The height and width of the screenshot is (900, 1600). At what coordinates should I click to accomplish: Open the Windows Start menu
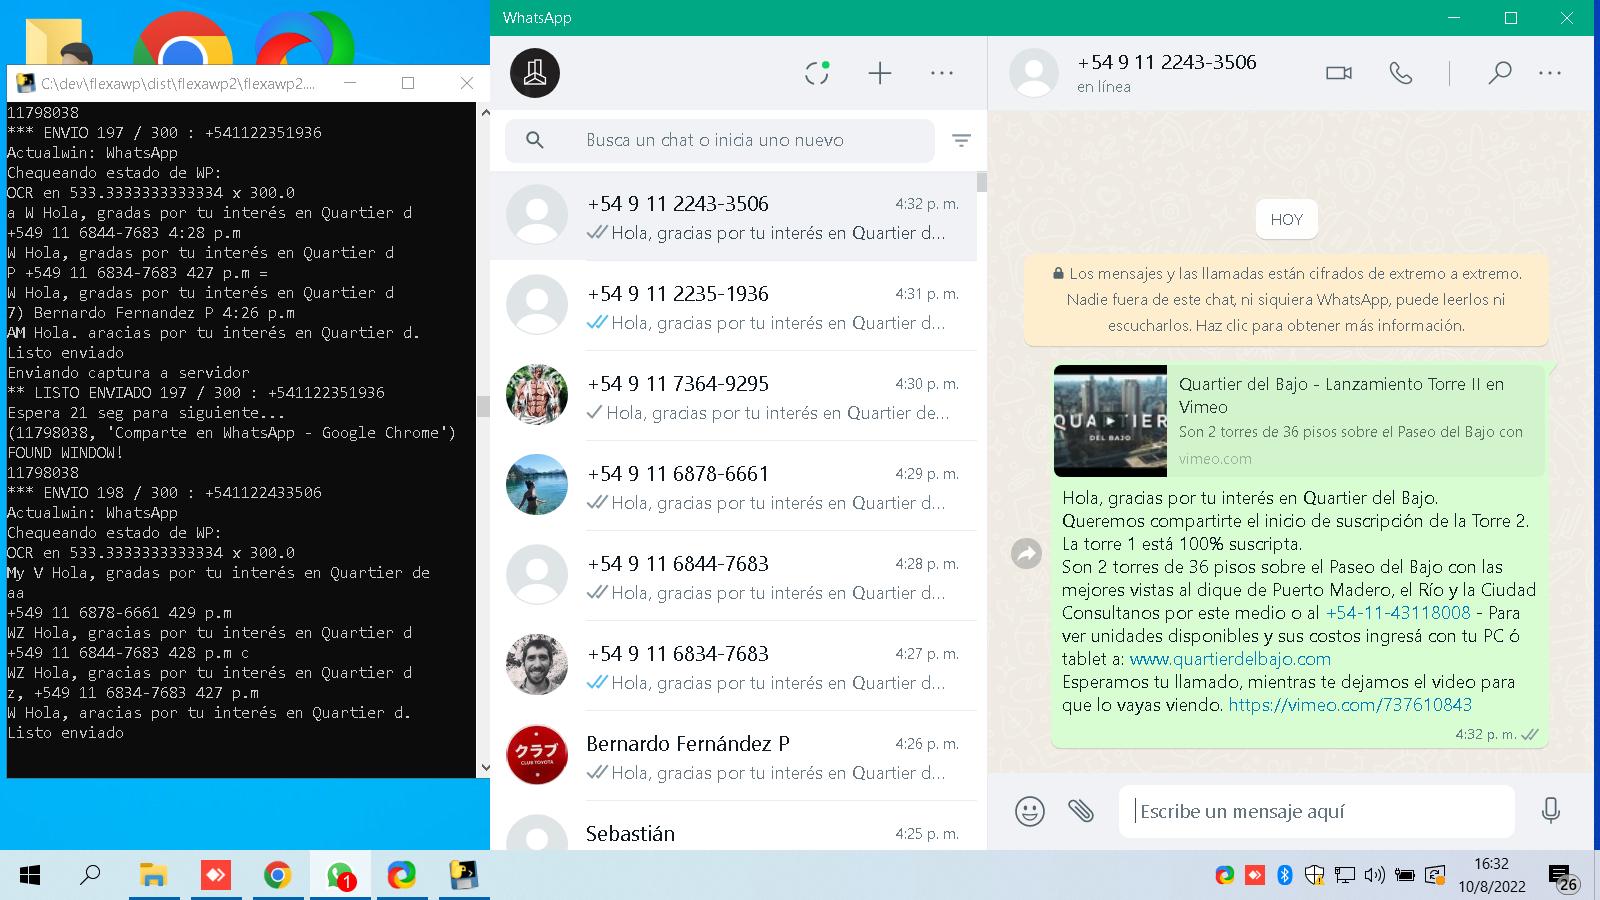point(30,876)
